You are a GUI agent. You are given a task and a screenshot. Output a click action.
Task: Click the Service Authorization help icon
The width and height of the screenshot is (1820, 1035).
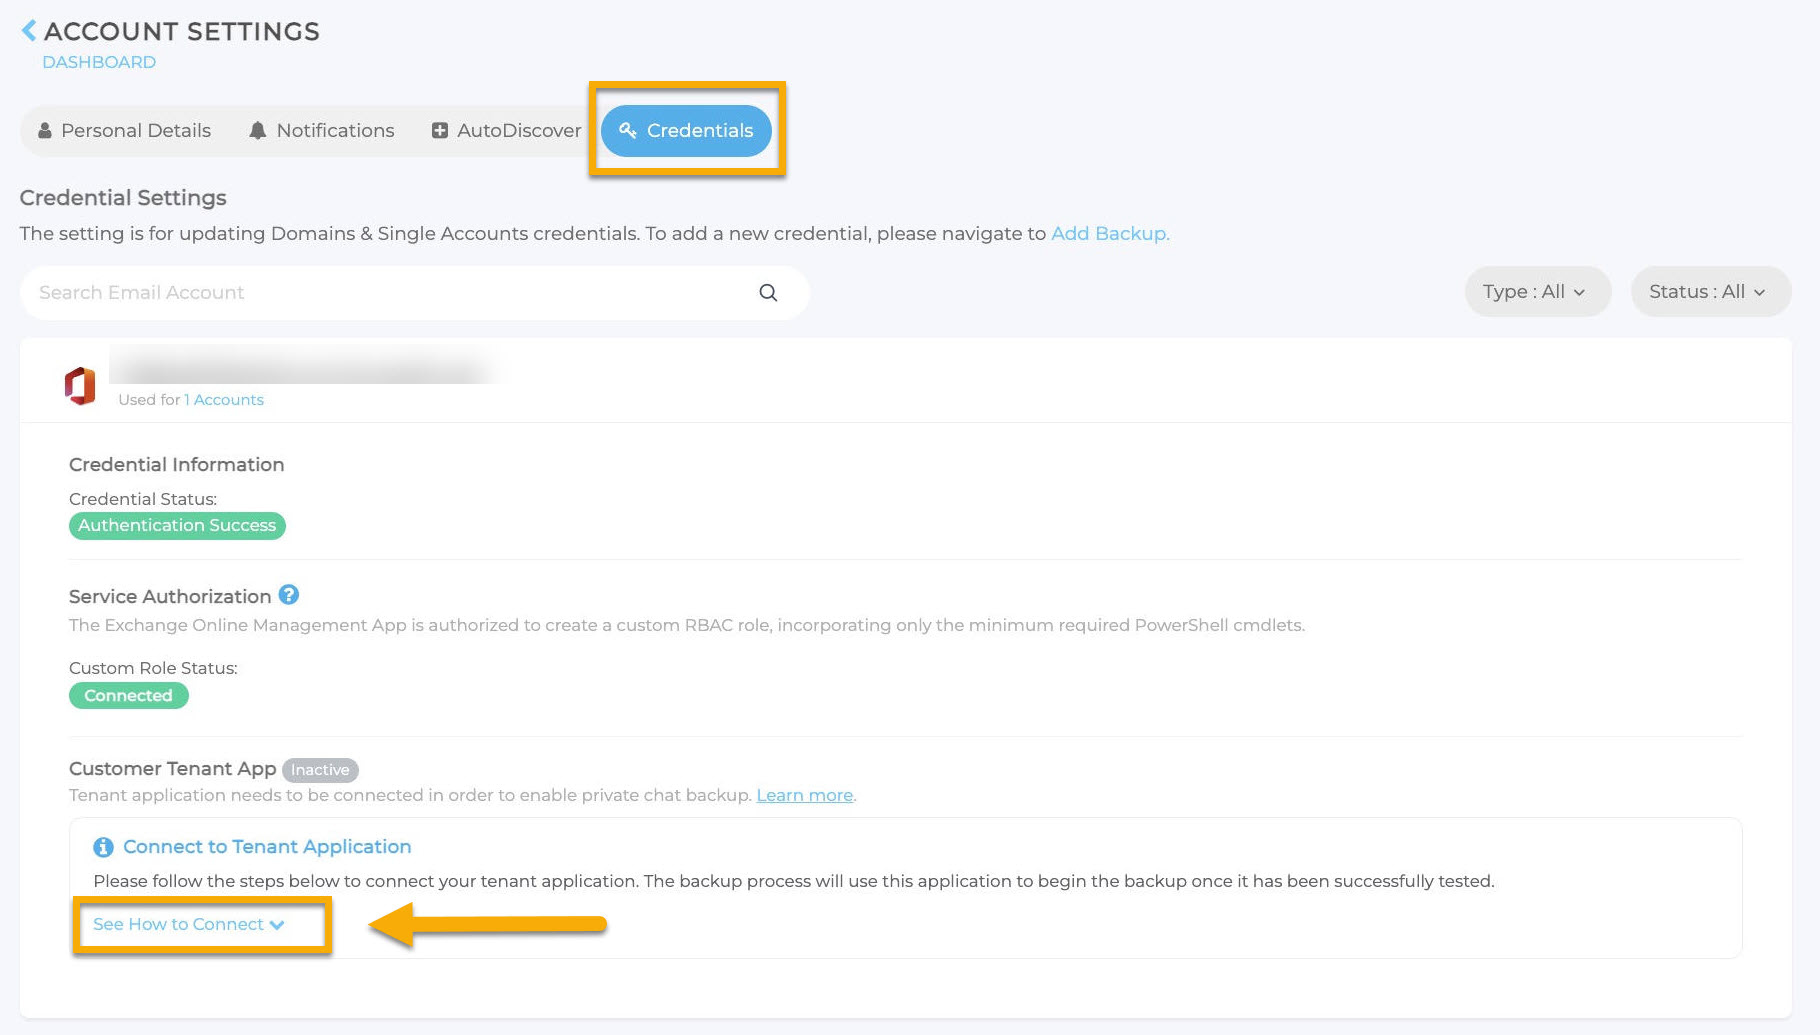point(288,595)
